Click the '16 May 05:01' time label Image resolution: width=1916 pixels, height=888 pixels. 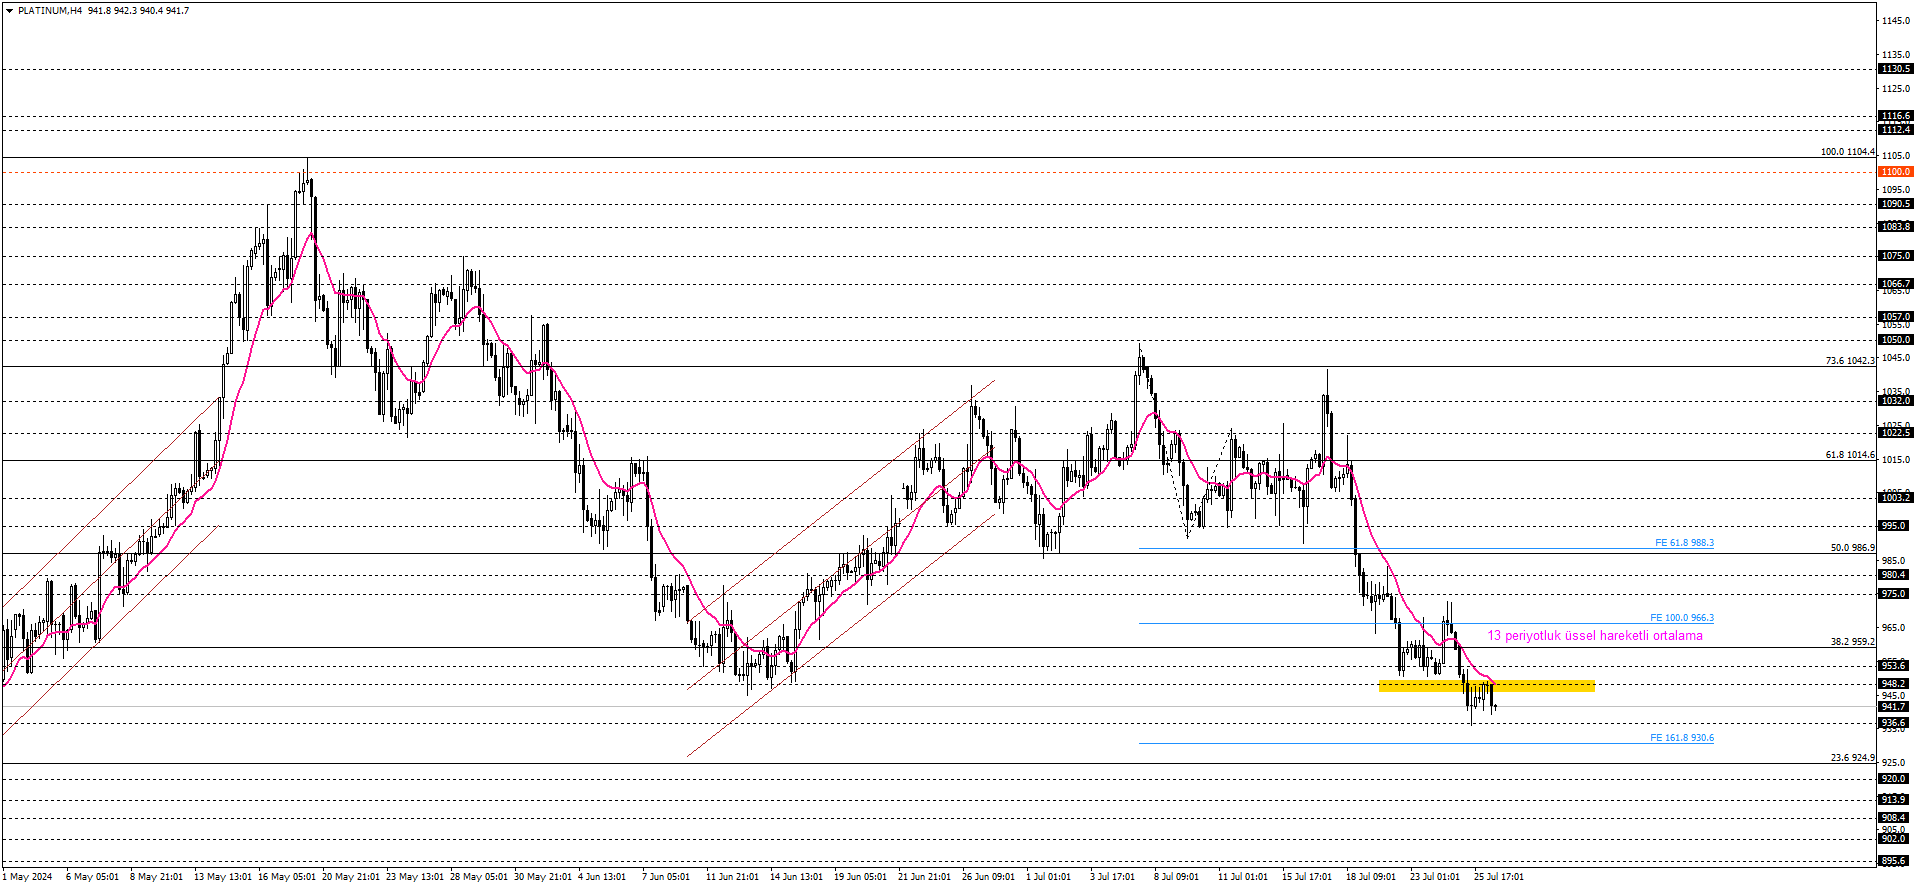click(x=287, y=877)
